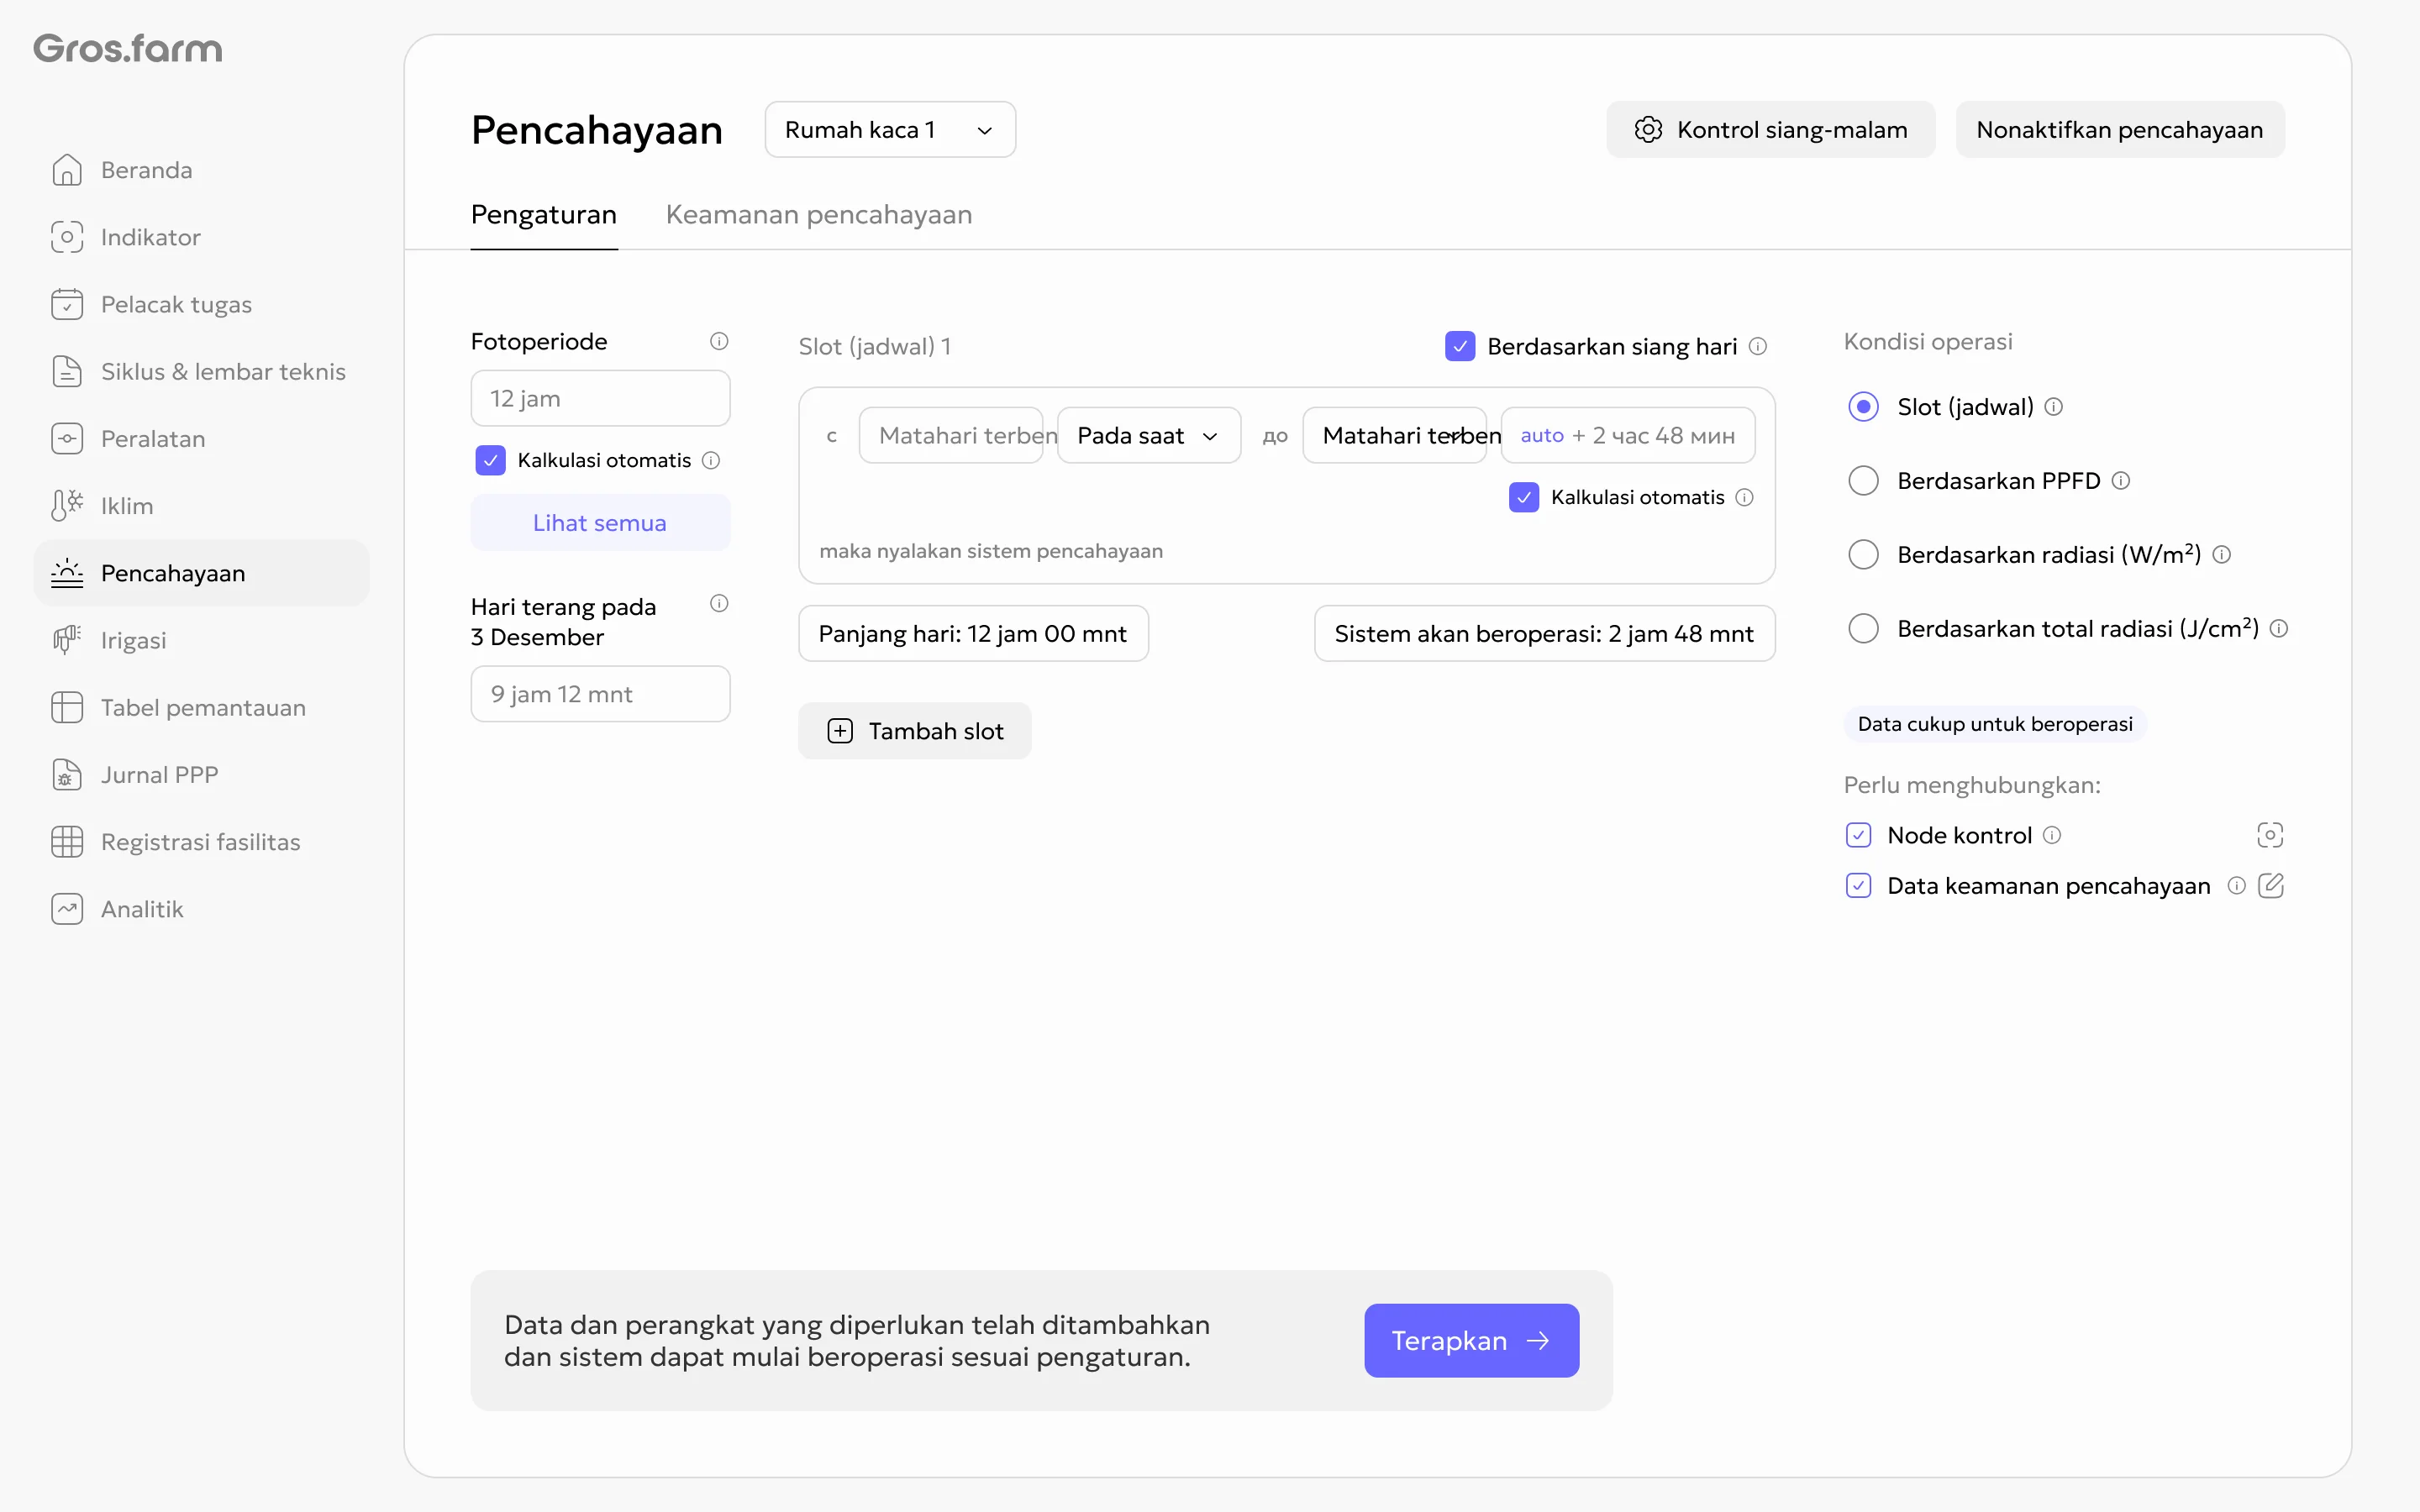
Task: Click info icon beside Hari terang pada
Action: pyautogui.click(x=719, y=603)
